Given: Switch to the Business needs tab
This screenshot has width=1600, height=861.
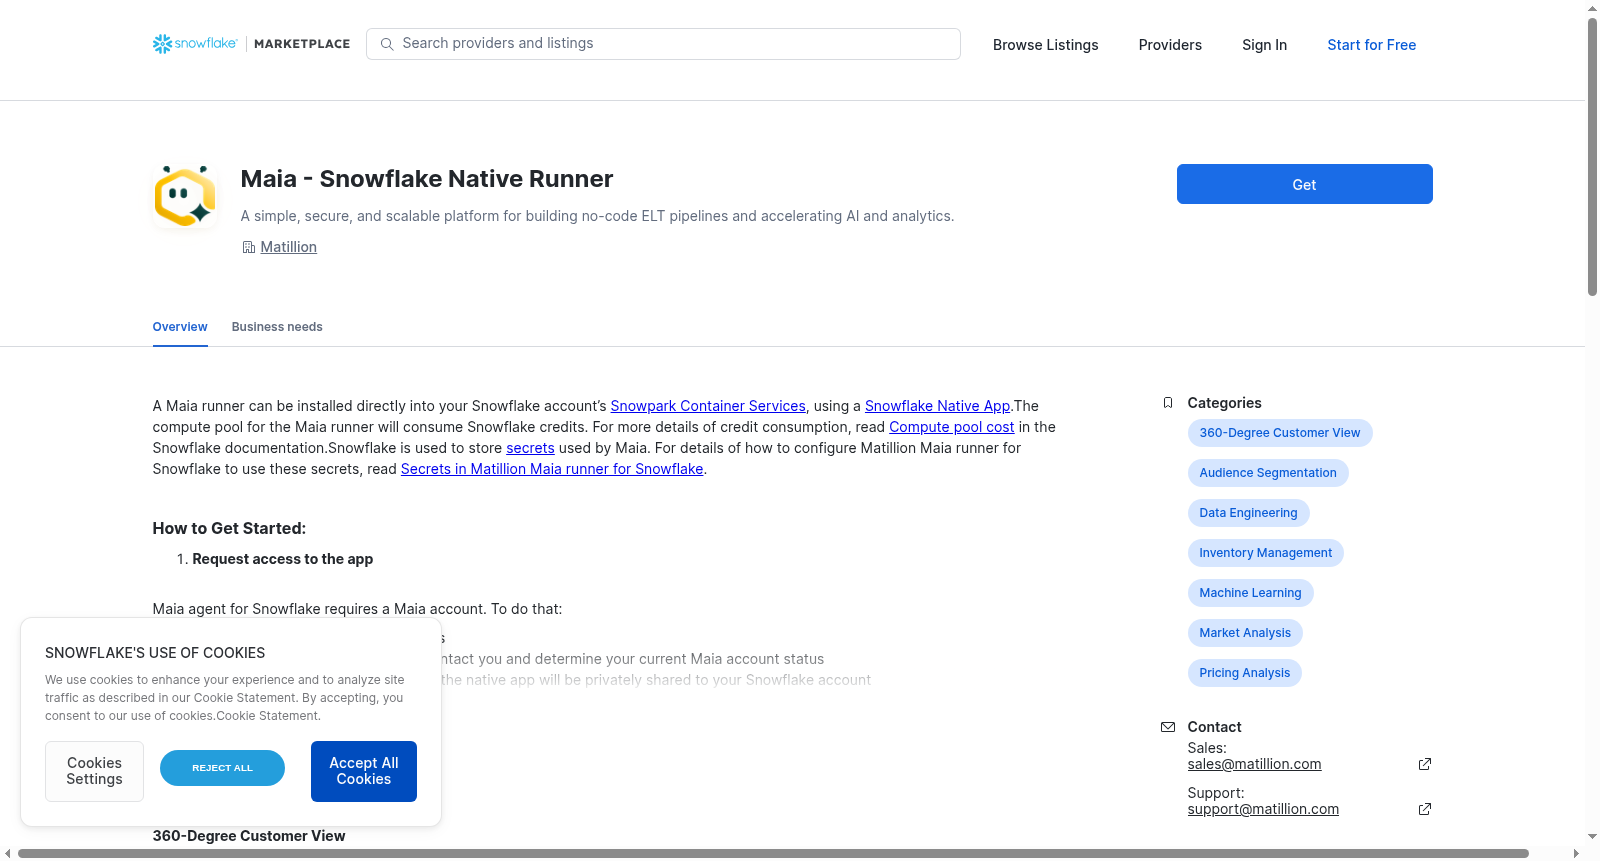Looking at the screenshot, I should (x=277, y=327).
